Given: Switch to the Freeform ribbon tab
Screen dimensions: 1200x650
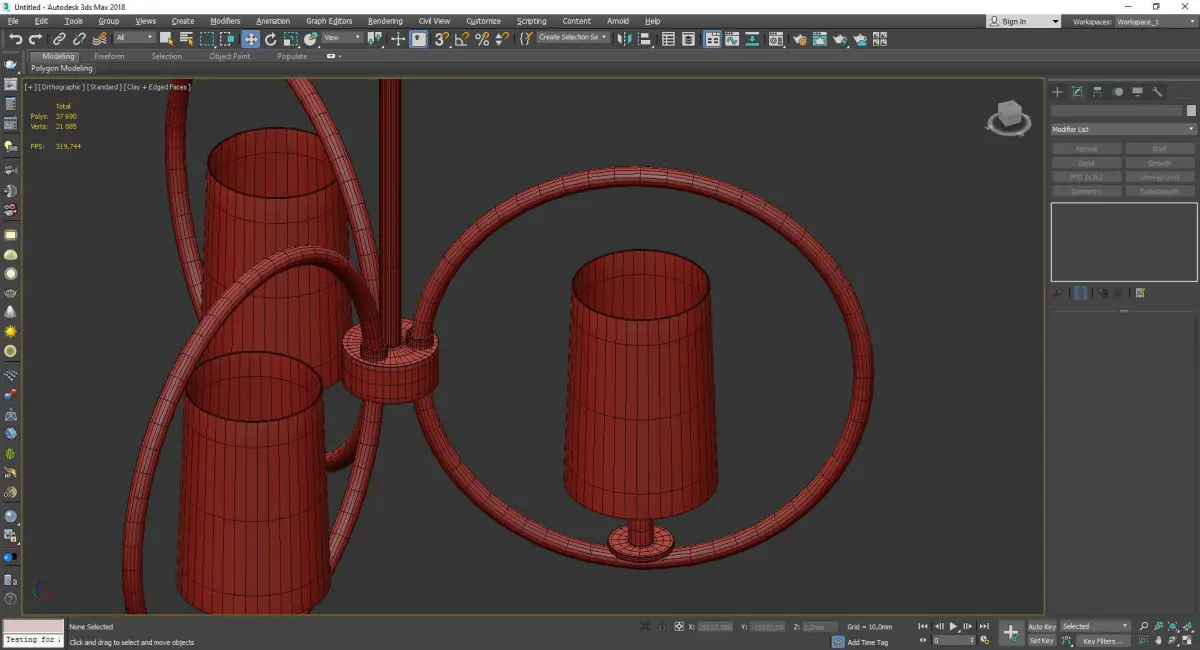Looking at the screenshot, I should click(x=109, y=56).
